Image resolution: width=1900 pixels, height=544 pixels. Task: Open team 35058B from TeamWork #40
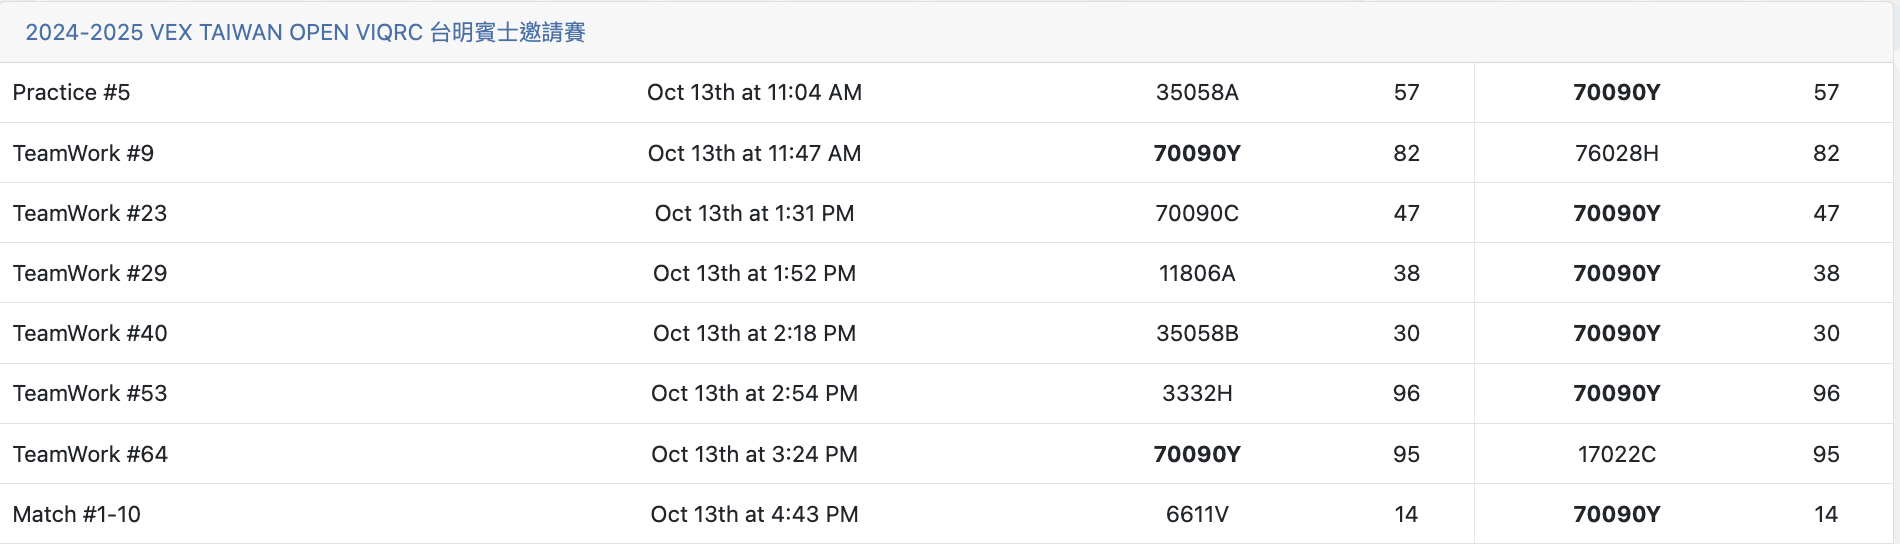(x=1197, y=333)
